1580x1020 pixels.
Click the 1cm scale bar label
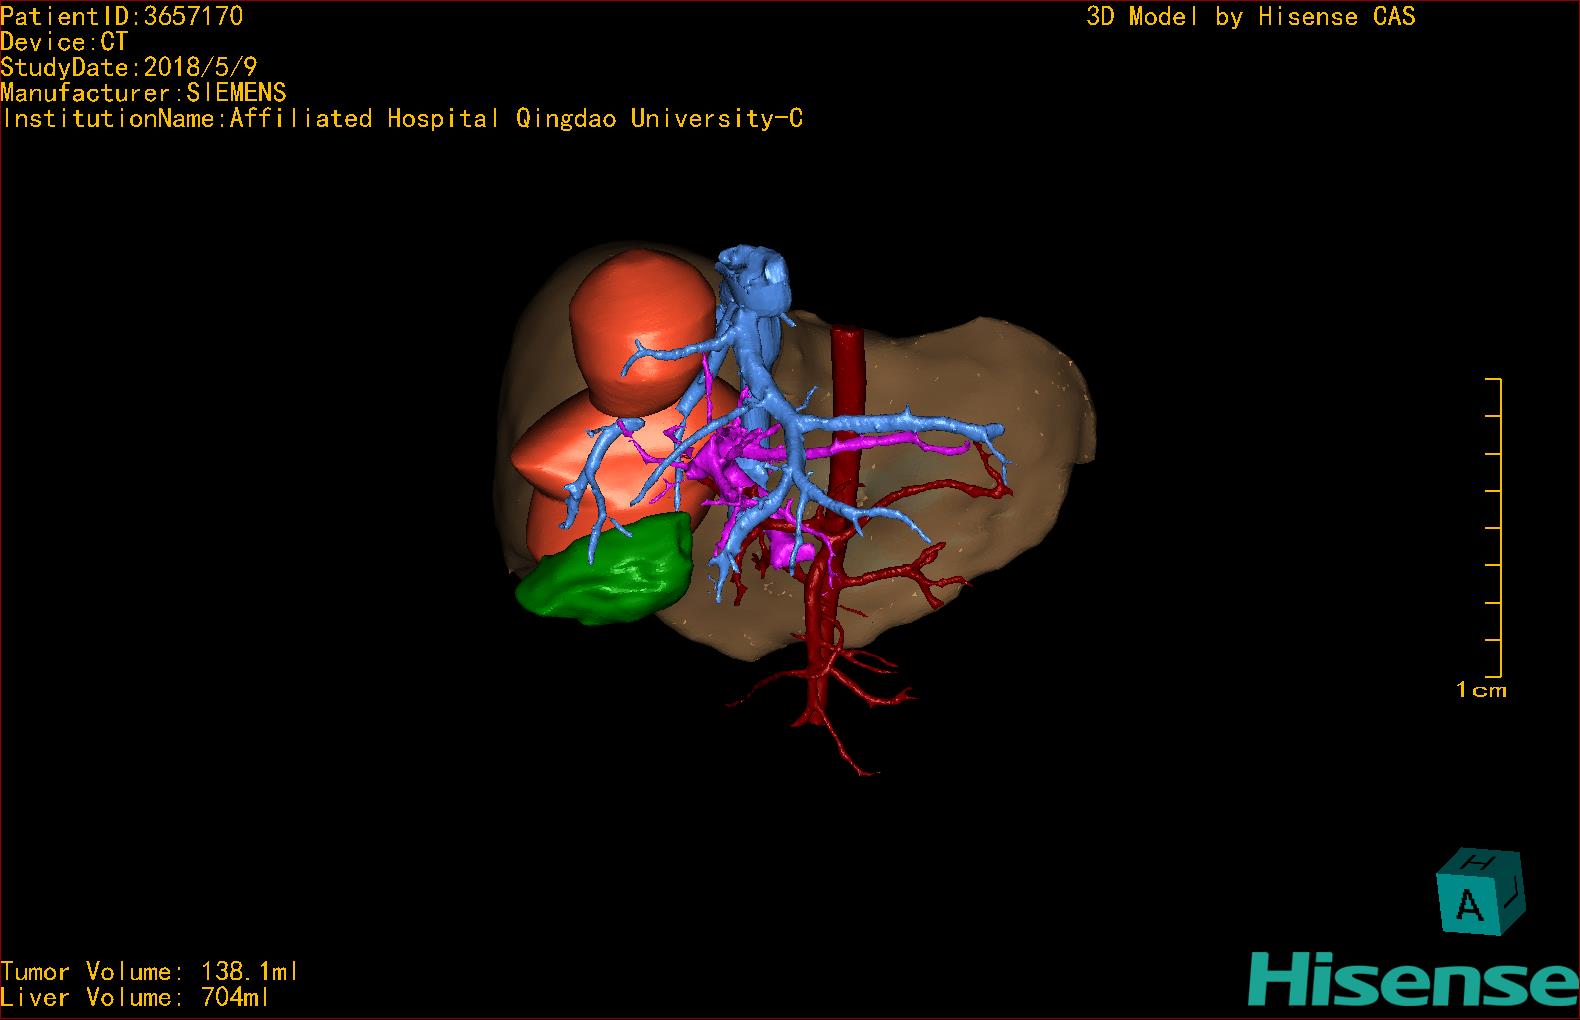pos(1481,690)
